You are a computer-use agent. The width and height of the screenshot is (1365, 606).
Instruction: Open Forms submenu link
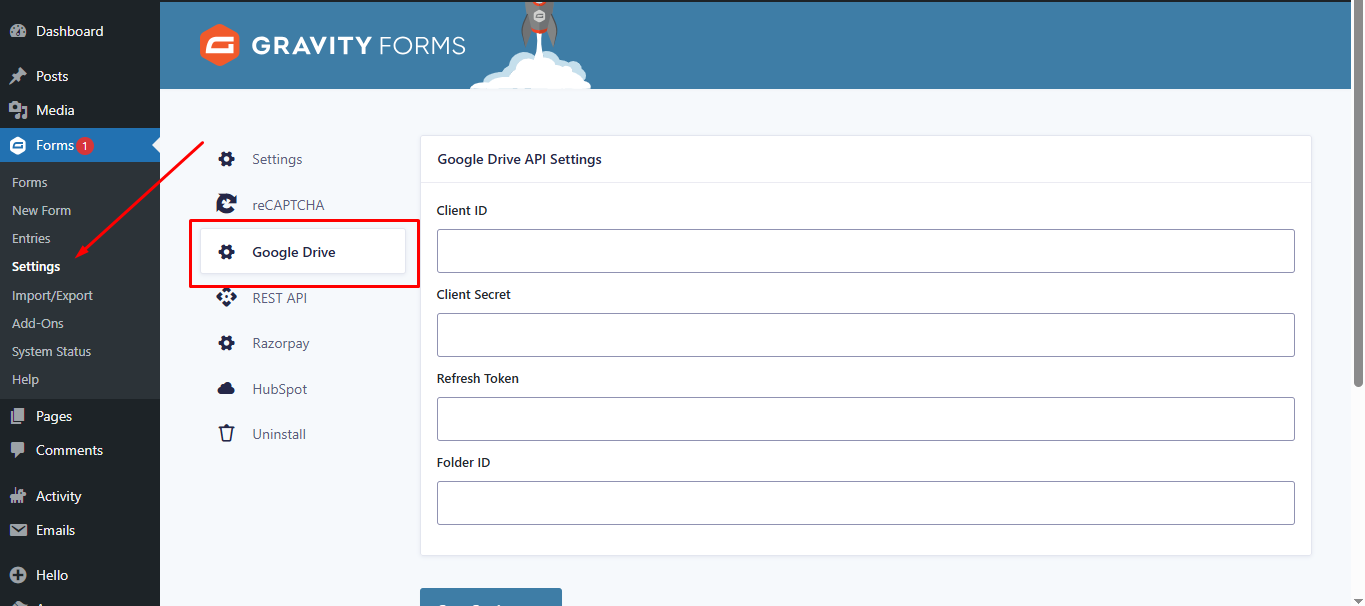click(30, 182)
